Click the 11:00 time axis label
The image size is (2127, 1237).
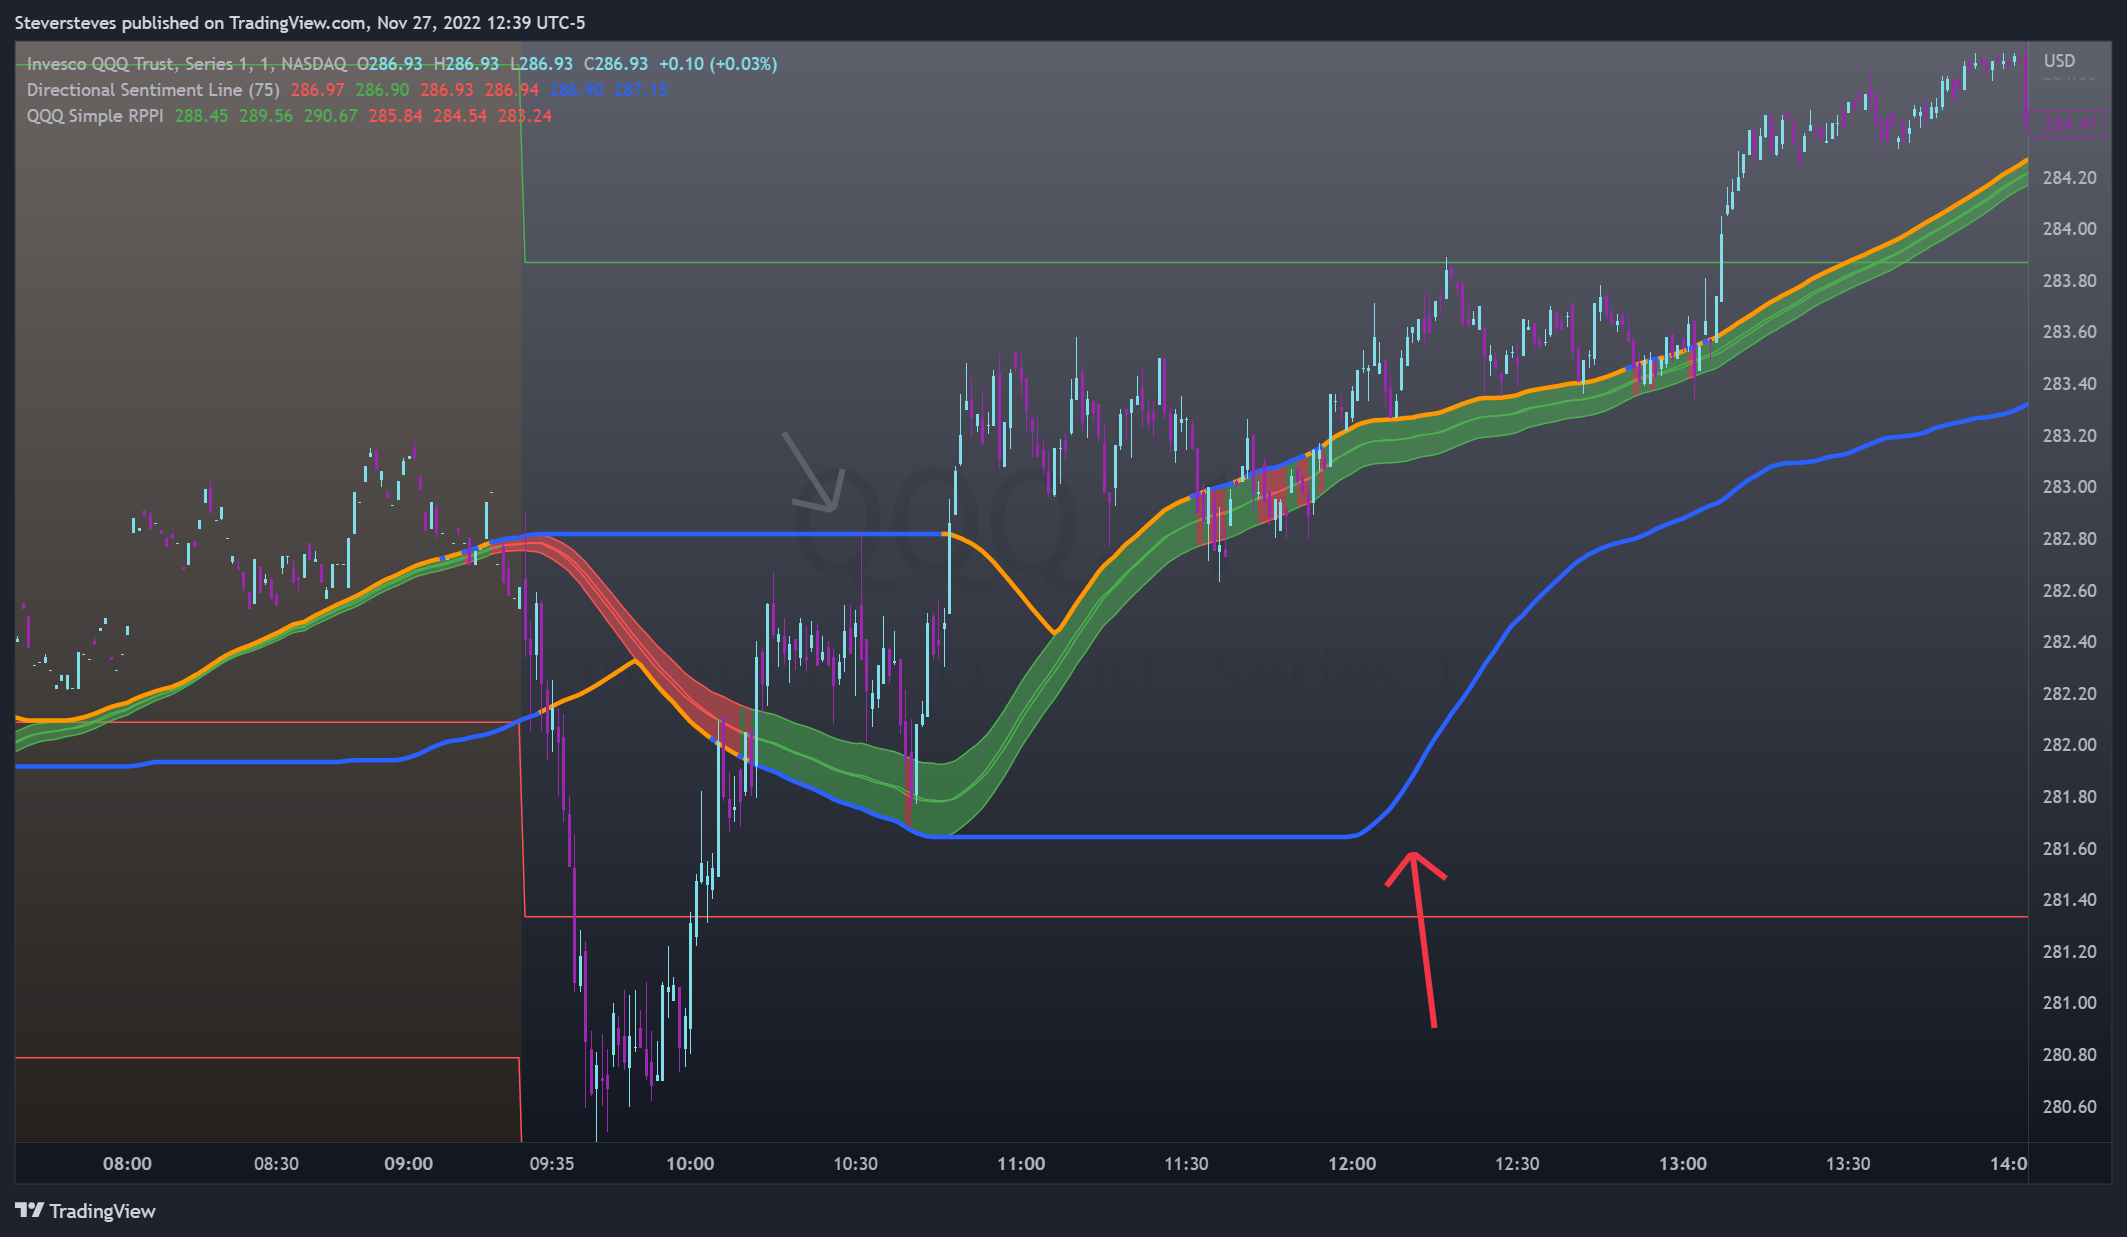[x=1021, y=1164]
